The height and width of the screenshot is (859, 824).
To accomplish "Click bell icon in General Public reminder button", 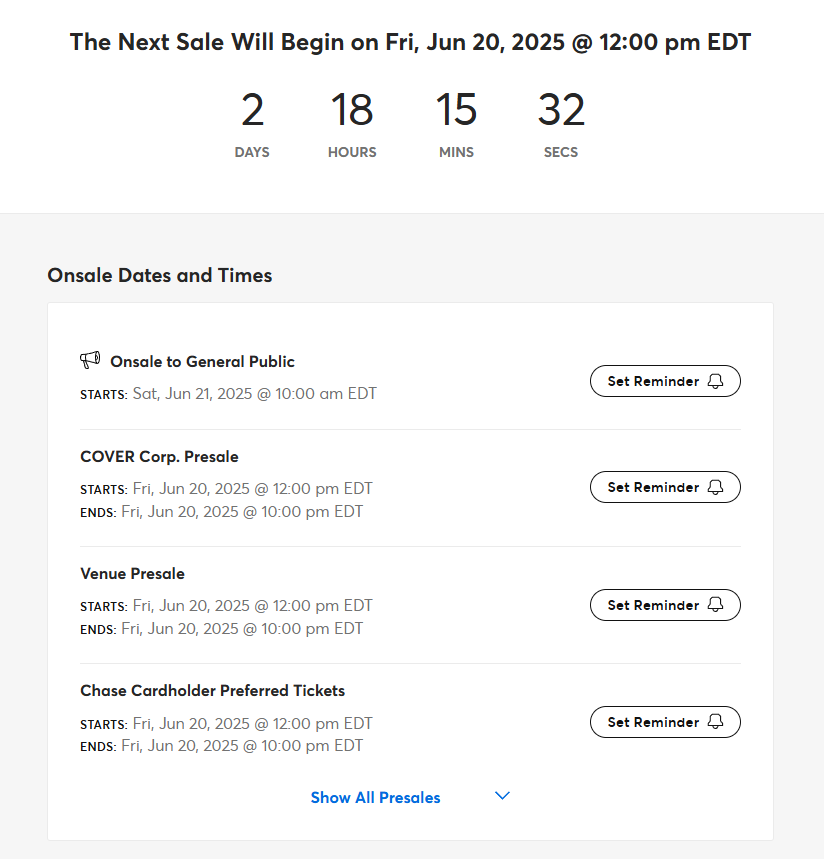I will [716, 381].
